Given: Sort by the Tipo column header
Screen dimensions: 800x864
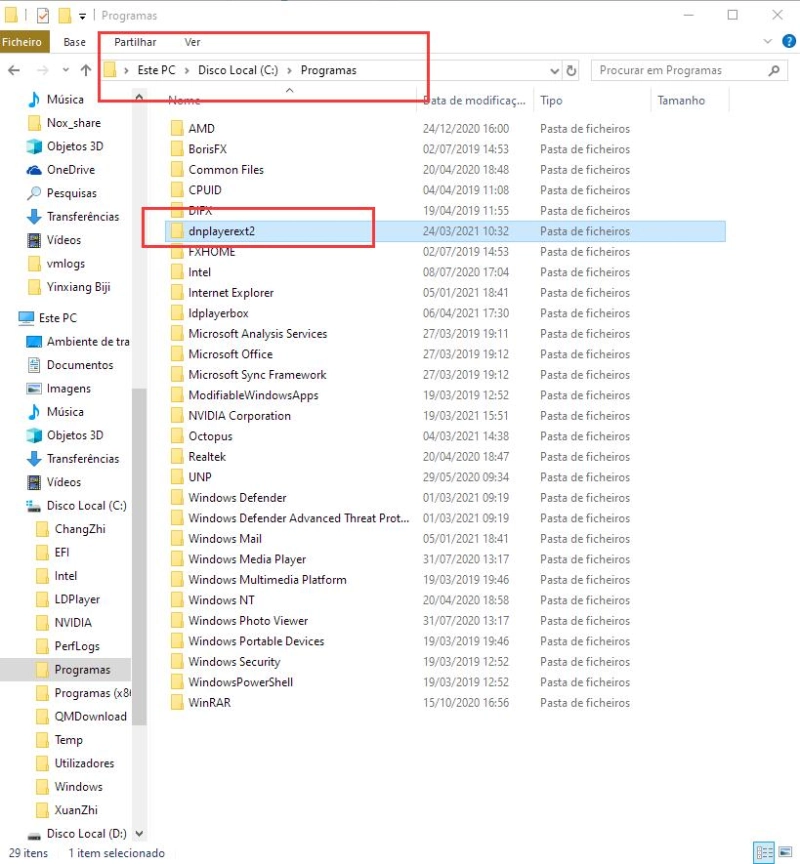Looking at the screenshot, I should pos(551,100).
